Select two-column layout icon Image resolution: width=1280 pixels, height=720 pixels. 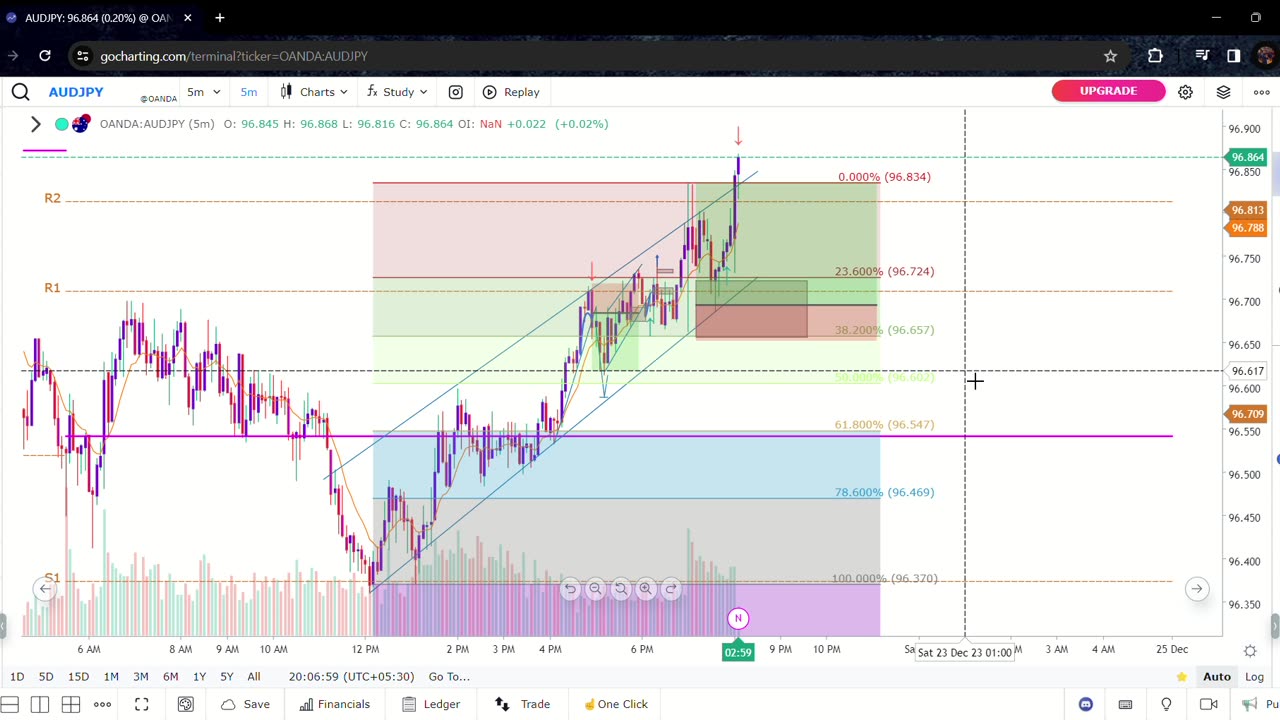click(40, 704)
